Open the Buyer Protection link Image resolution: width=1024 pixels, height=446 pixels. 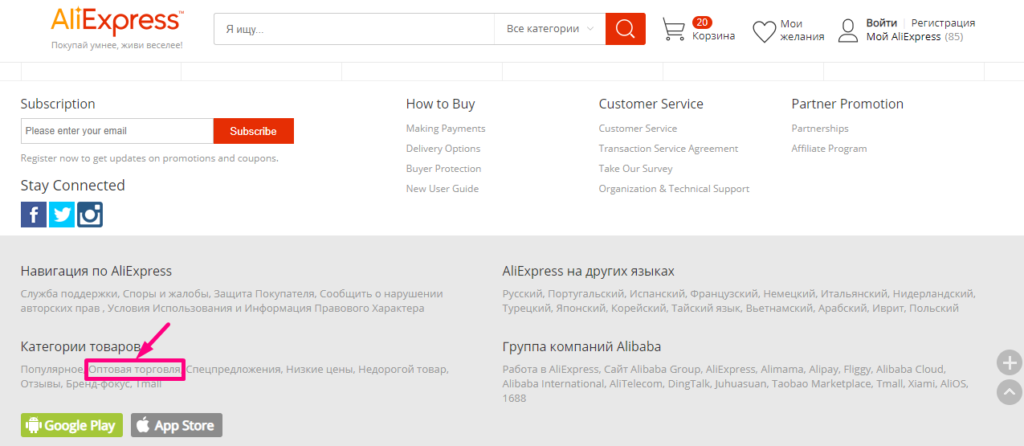coord(443,168)
